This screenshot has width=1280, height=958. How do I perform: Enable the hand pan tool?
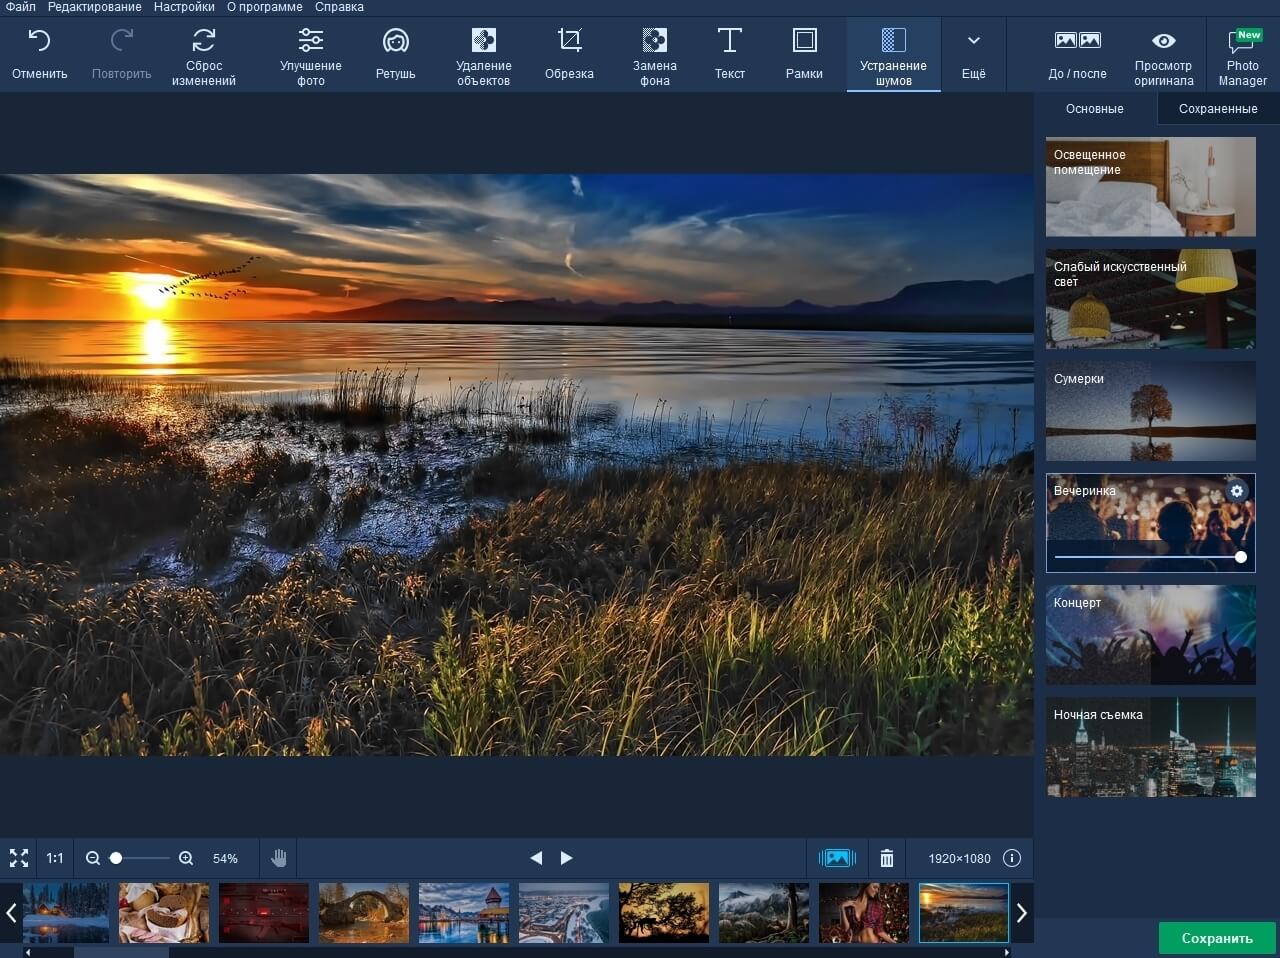point(279,858)
